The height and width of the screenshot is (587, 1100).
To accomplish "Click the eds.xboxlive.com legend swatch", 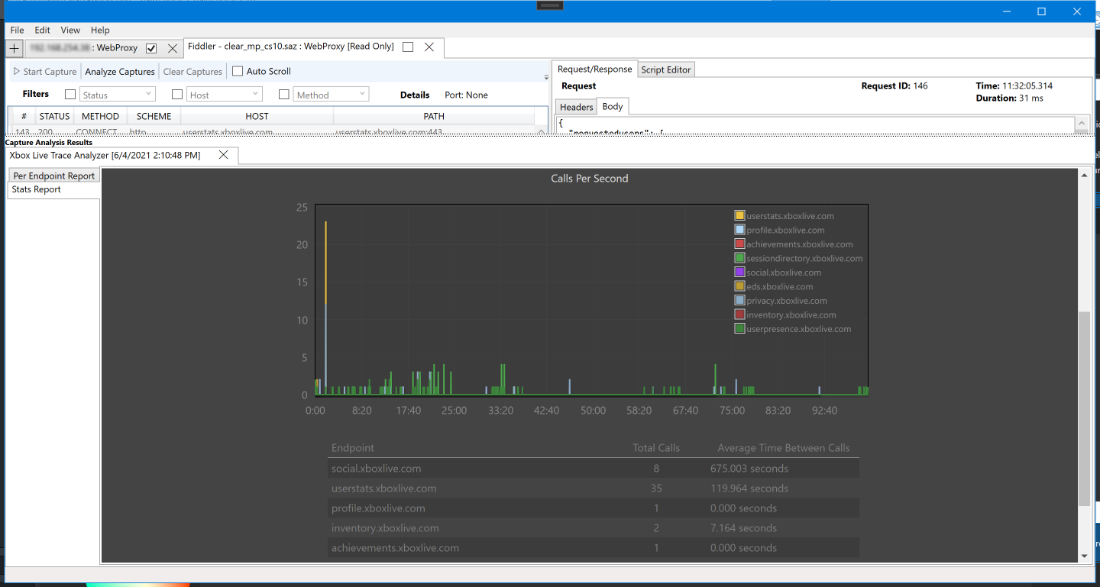I will click(x=739, y=286).
